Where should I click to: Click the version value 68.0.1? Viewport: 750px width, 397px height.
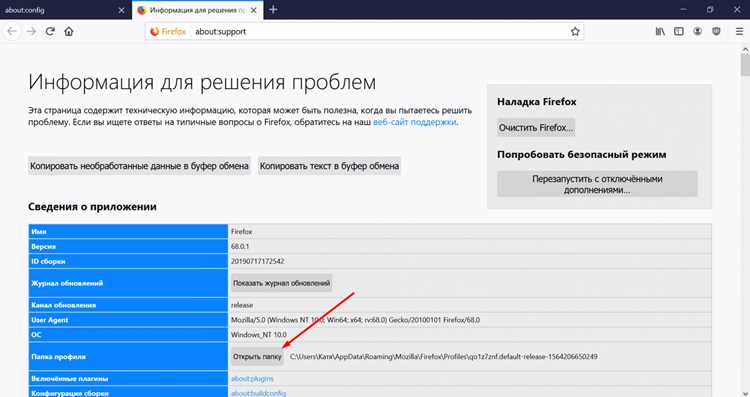coord(240,246)
